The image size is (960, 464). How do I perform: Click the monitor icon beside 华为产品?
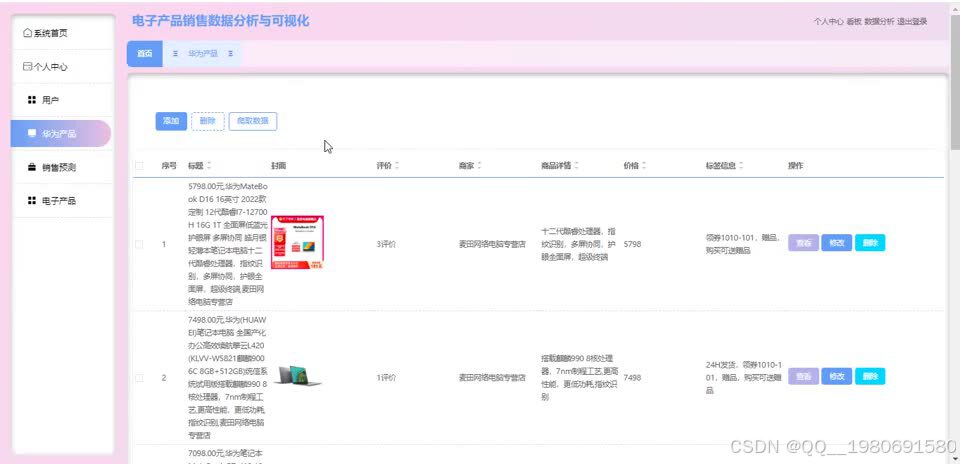click(x=32, y=133)
